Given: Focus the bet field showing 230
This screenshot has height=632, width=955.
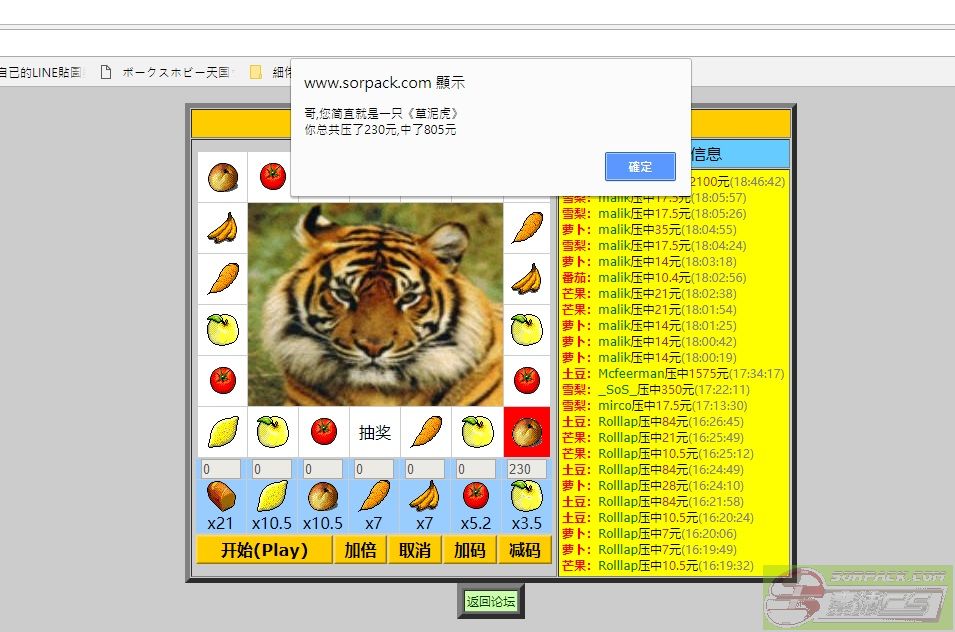Looking at the screenshot, I should pos(526,469).
